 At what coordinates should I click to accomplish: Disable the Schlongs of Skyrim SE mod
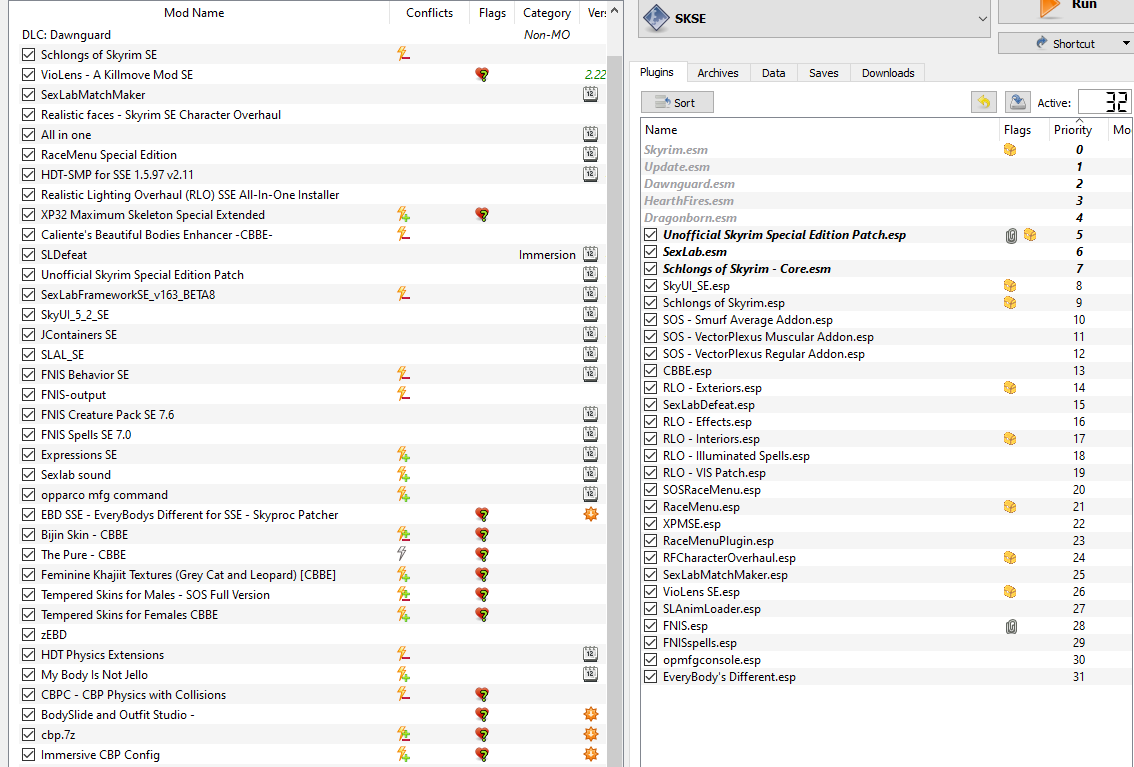[x=26, y=54]
